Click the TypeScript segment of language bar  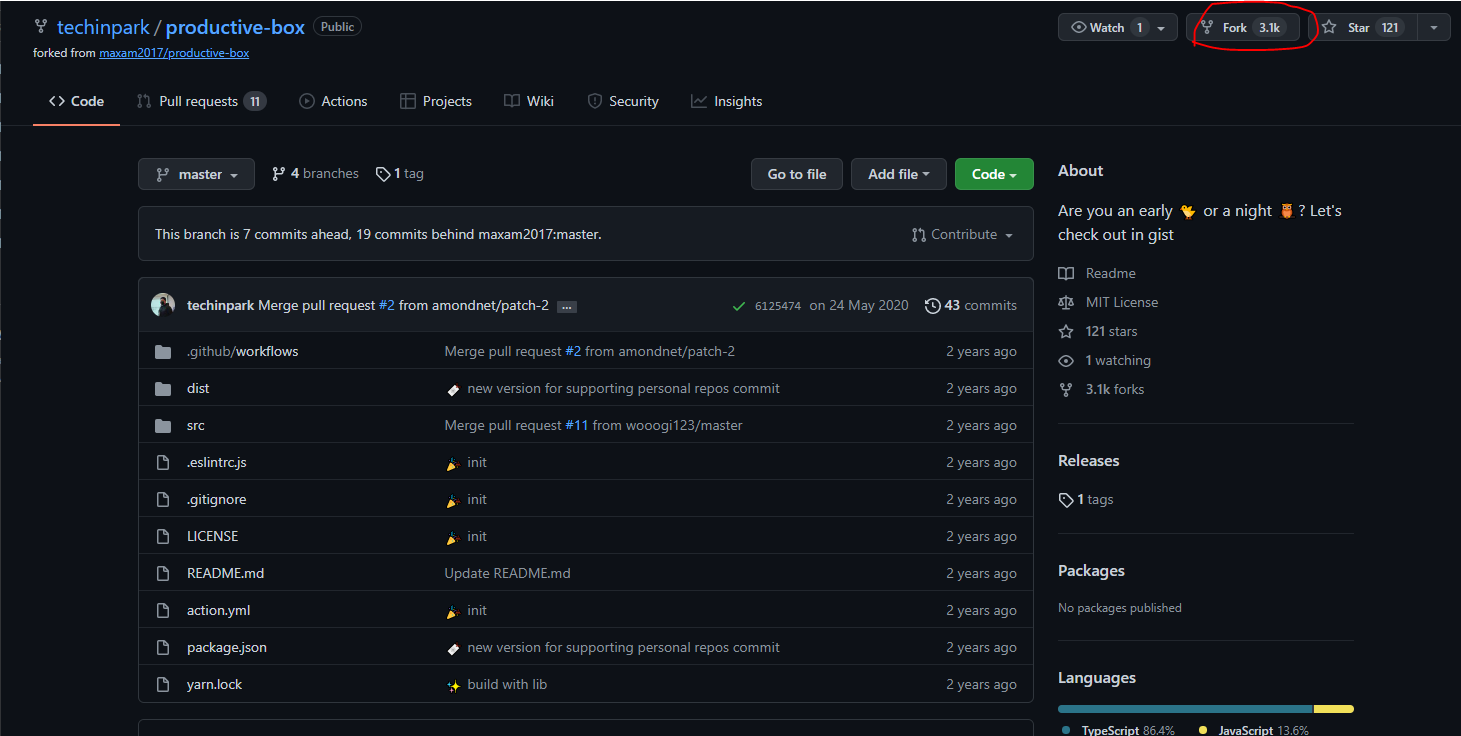(x=1185, y=709)
